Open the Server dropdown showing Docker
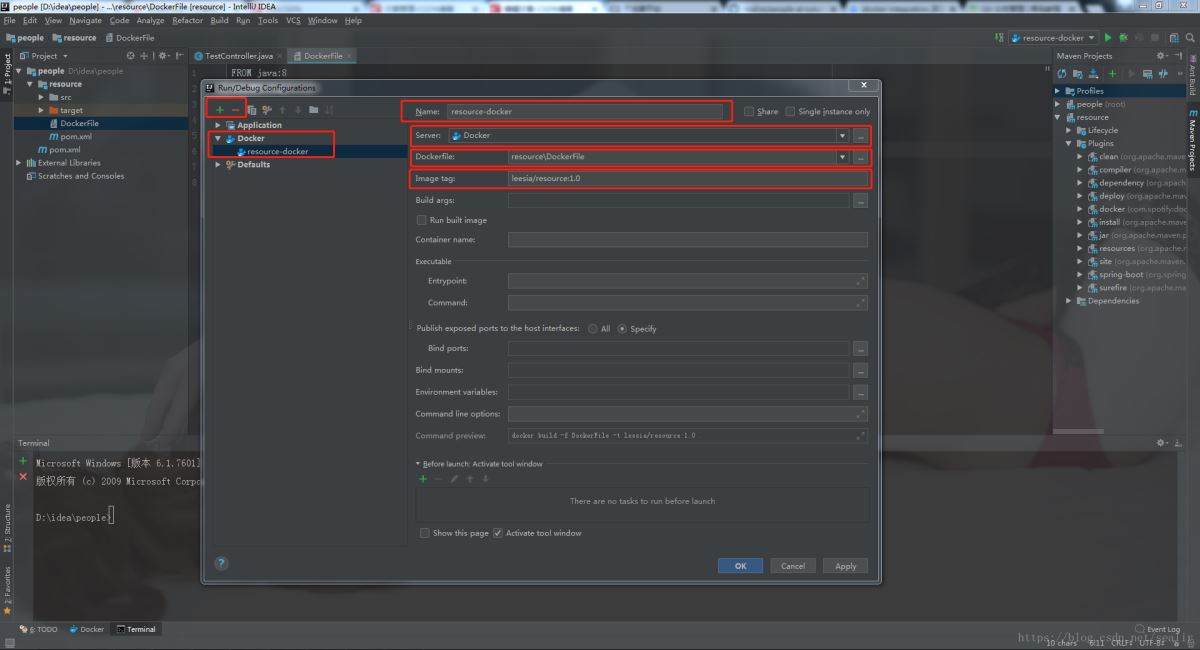Image resolution: width=1200 pixels, height=650 pixels. 842,136
